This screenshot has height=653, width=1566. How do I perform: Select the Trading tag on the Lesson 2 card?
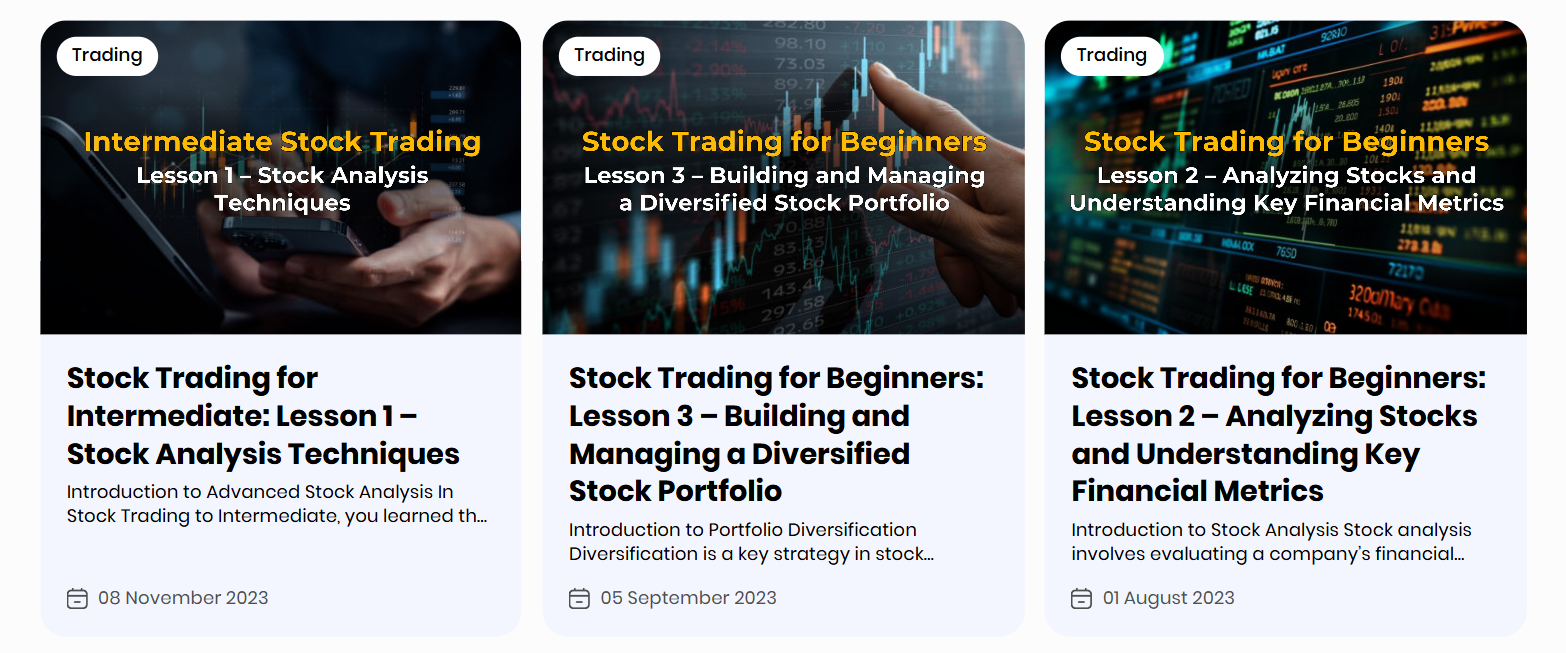click(x=1111, y=56)
